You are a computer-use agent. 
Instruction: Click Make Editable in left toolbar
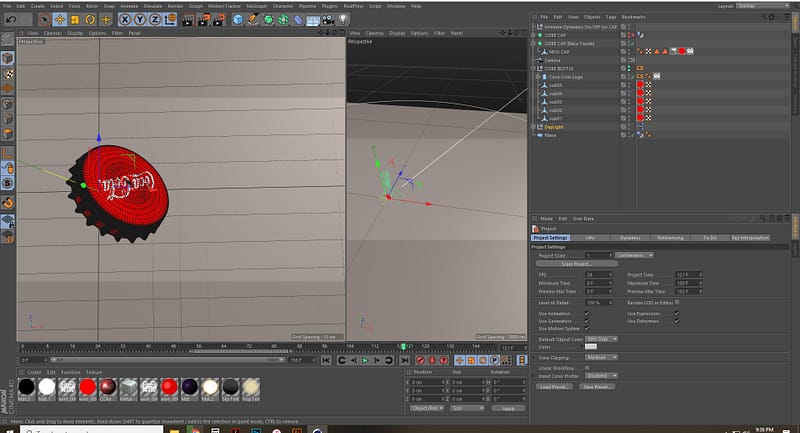8,39
